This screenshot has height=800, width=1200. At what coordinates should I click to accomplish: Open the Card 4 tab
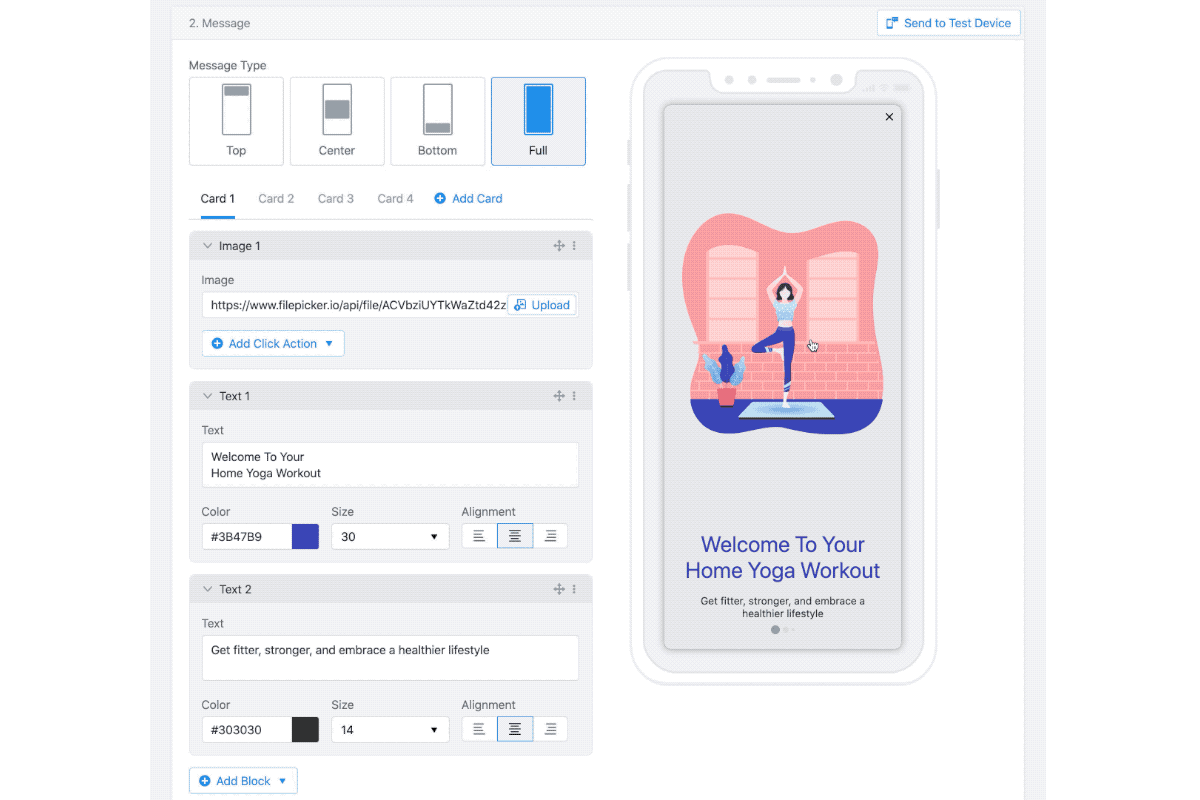pyautogui.click(x=396, y=199)
